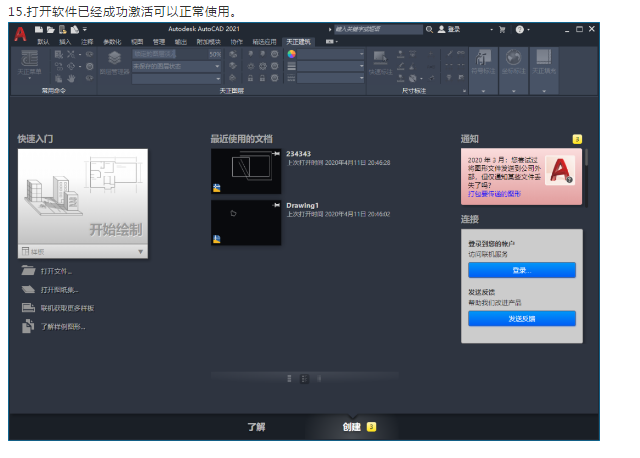Click the 联机获取更多样板 link

pos(67,308)
